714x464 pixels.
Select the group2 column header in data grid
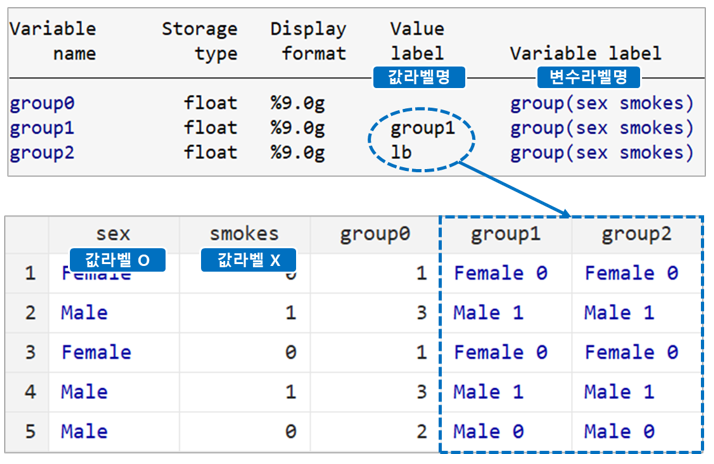click(x=637, y=234)
